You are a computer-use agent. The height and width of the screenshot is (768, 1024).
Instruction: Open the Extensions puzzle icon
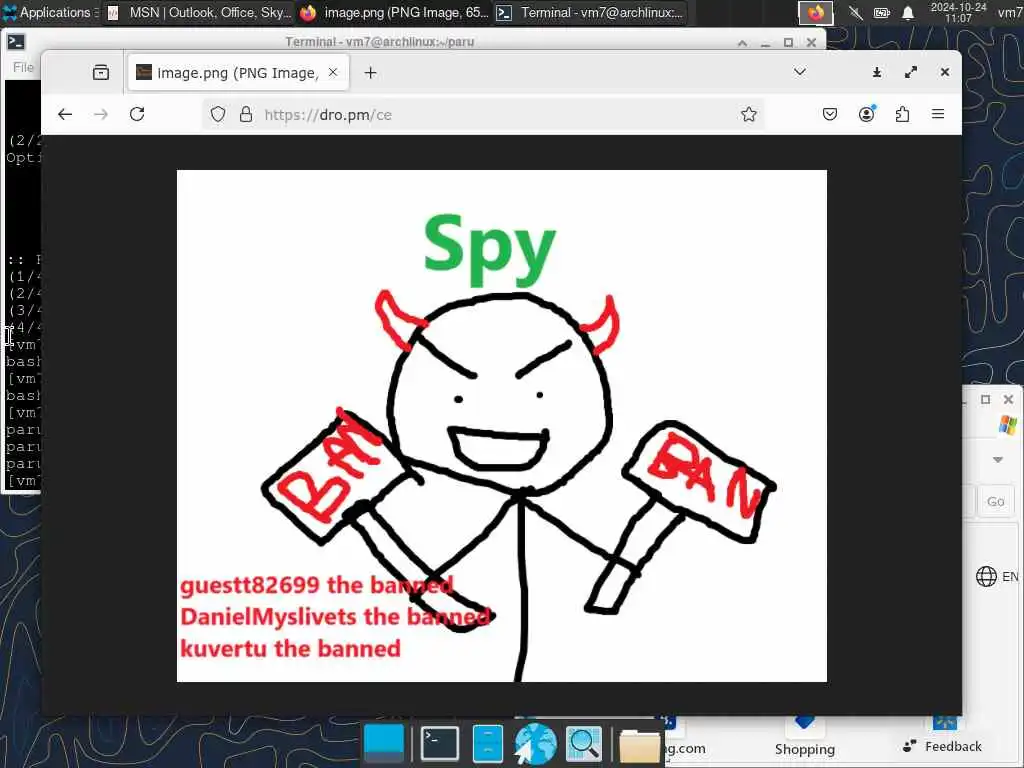(903, 115)
